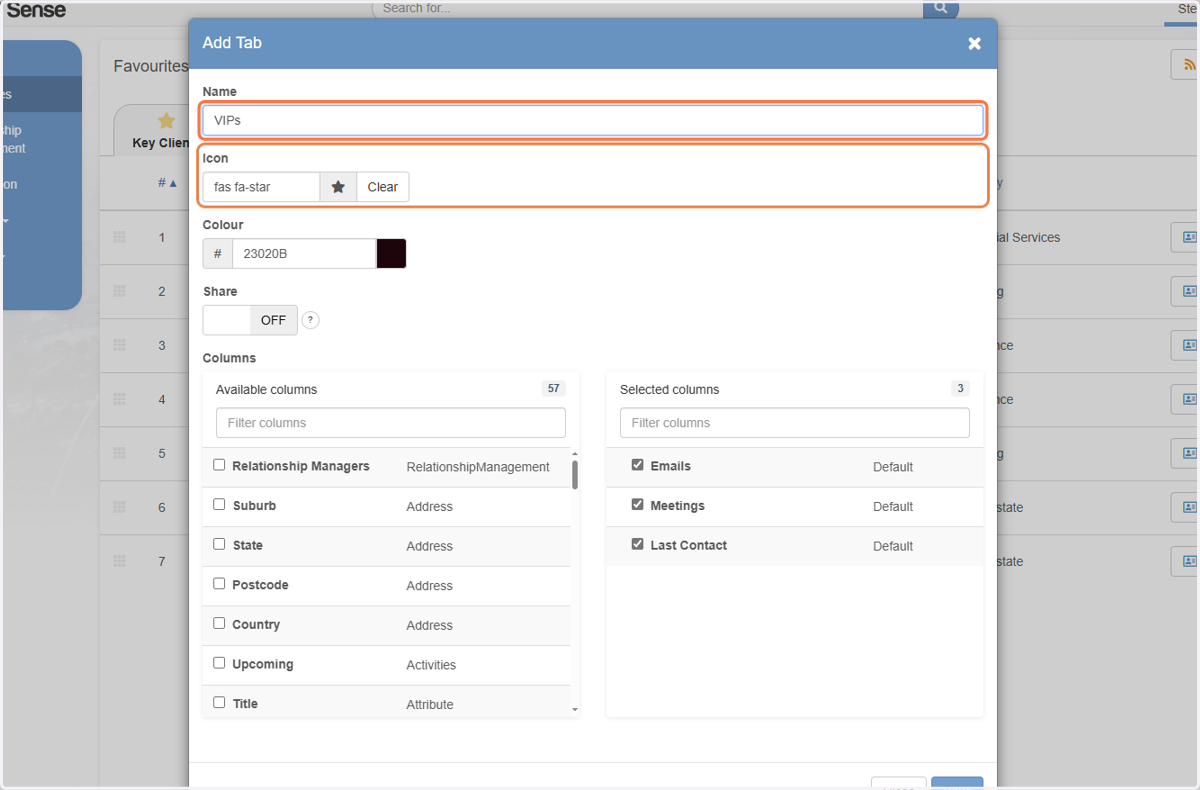The width and height of the screenshot is (1200, 790).
Task: Click drag handle icon for row 3
Action: coord(119,345)
